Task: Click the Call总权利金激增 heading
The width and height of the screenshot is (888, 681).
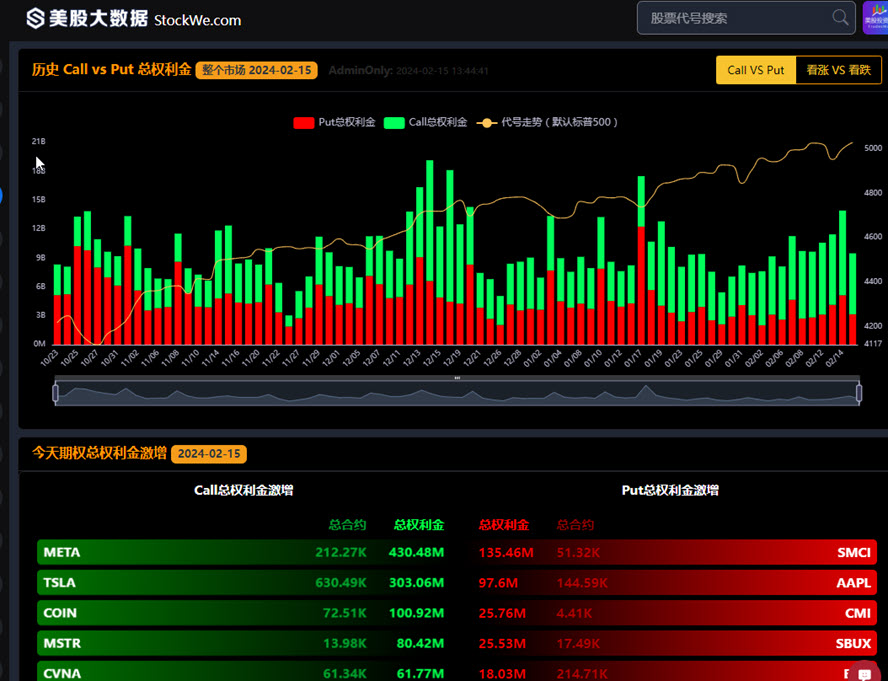Action: coord(244,491)
